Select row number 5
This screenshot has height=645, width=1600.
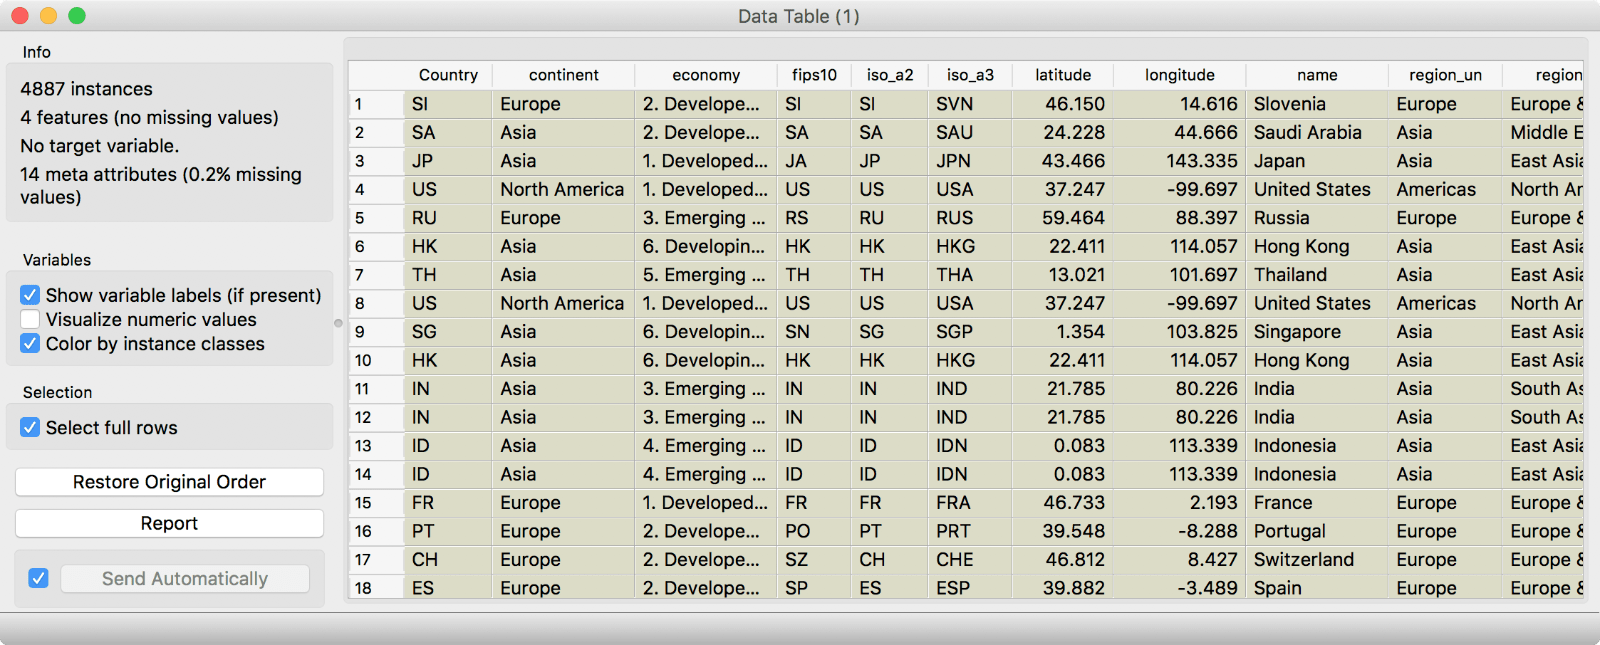(376, 218)
